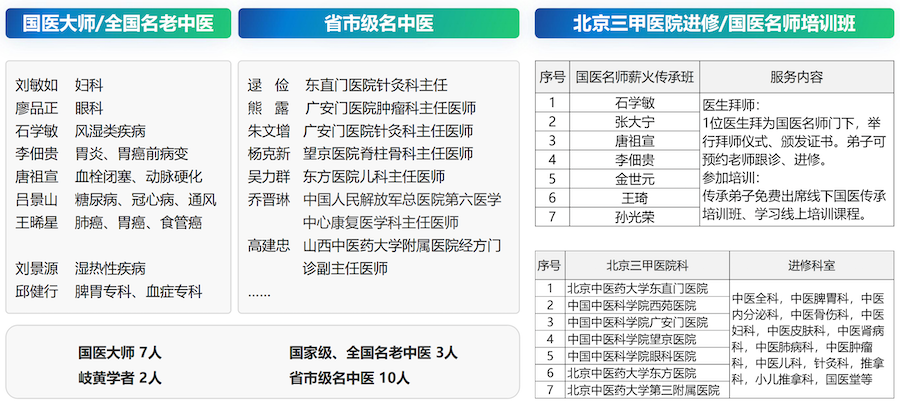900x403 pixels.
Task: Select the name 邱健行
Action: tap(37, 291)
